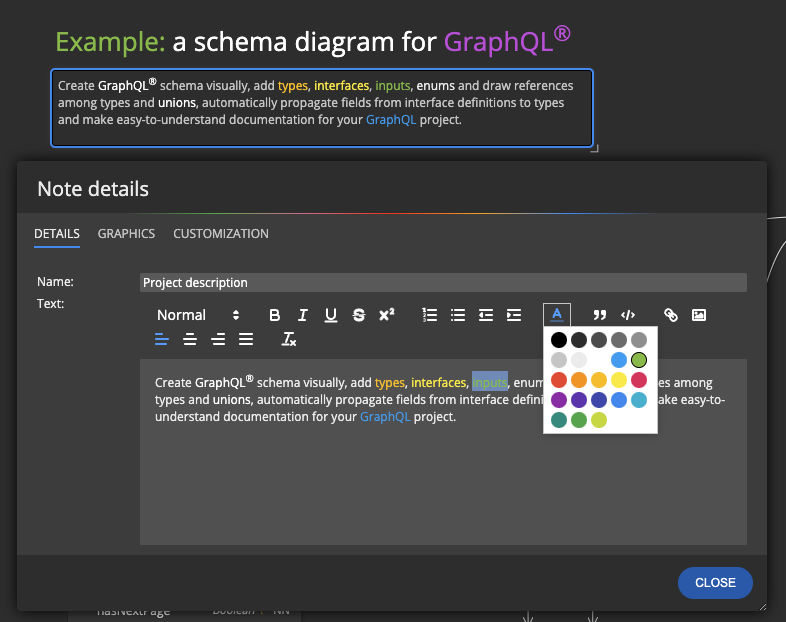The image size is (786, 622).
Task: Click the yellow word types in the editor
Action: point(389,383)
